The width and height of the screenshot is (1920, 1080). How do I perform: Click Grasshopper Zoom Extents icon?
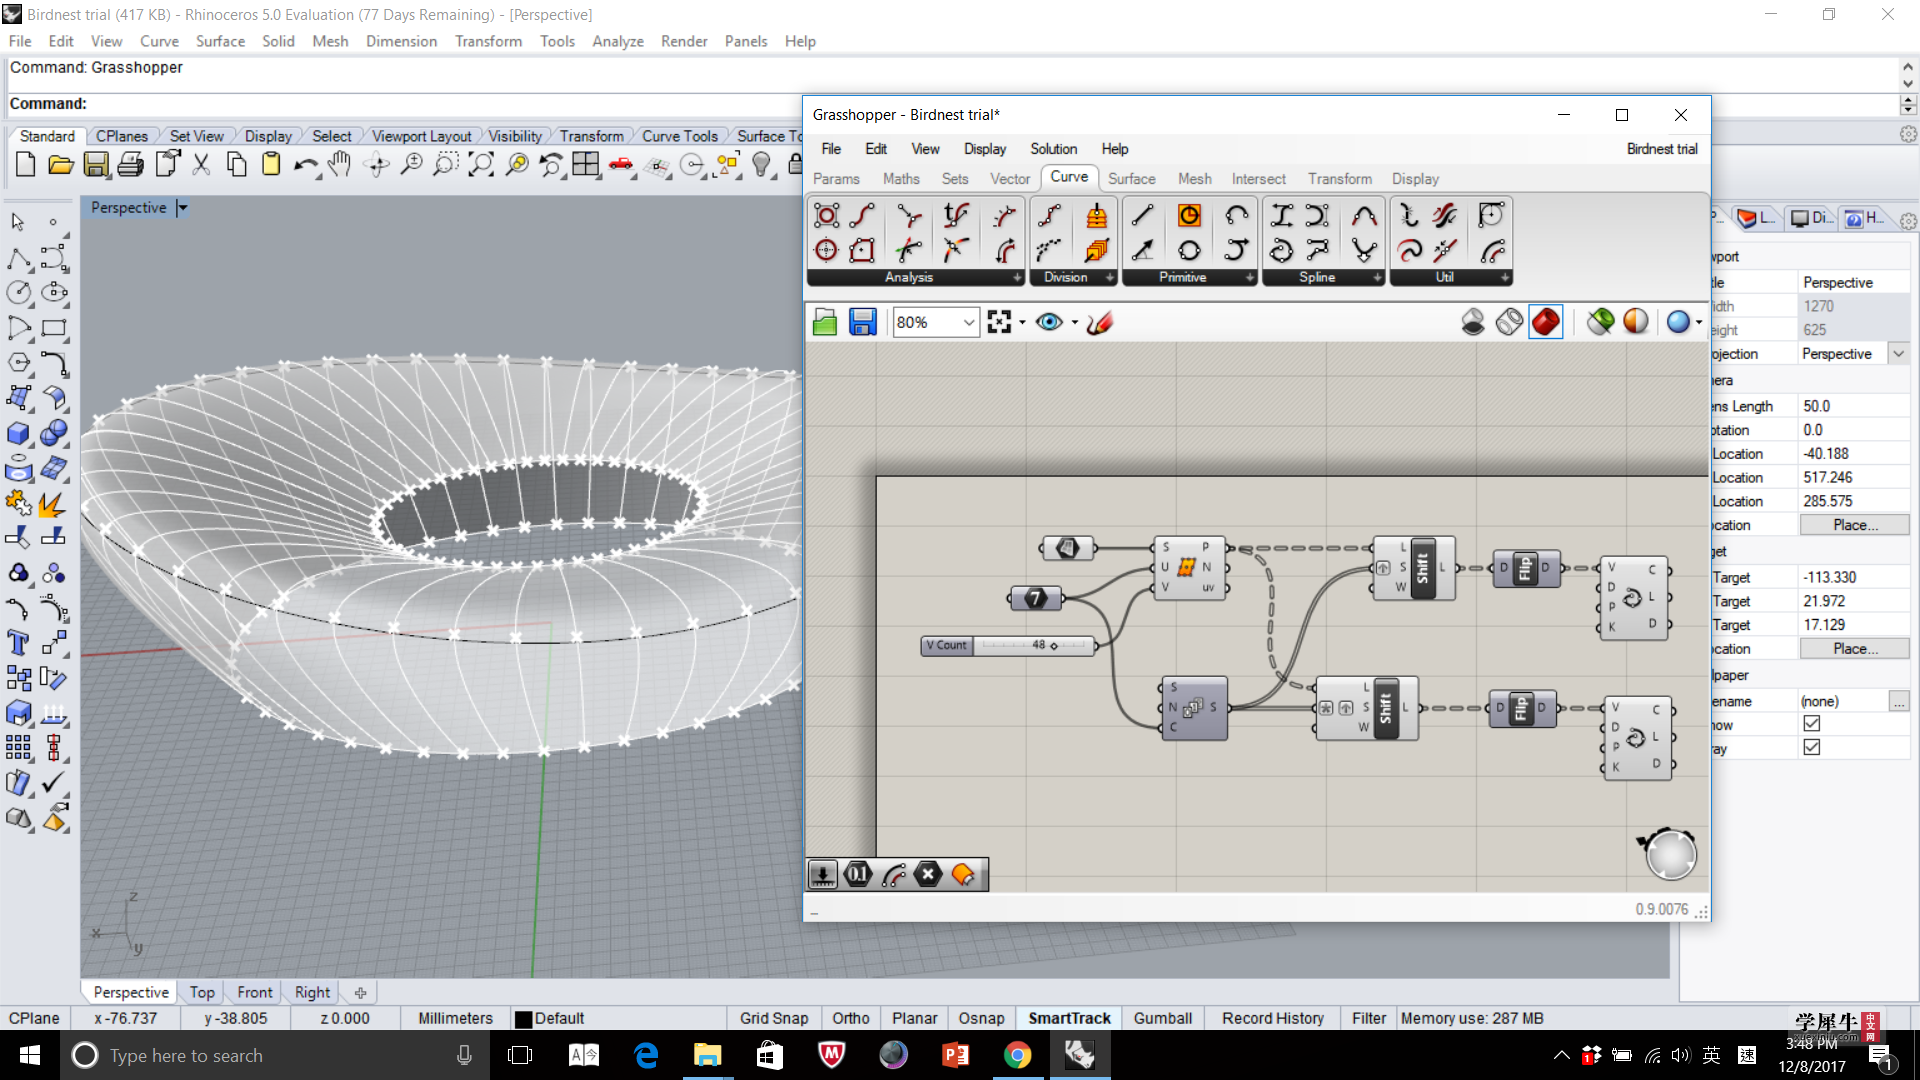click(999, 322)
